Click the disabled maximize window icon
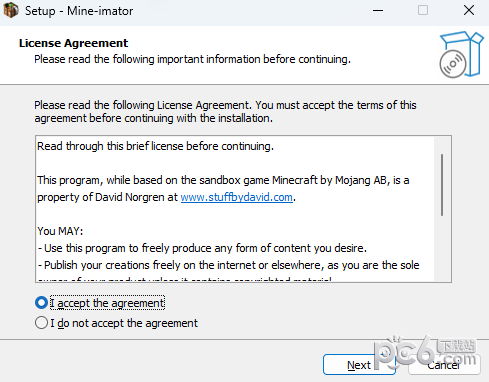 [423, 10]
